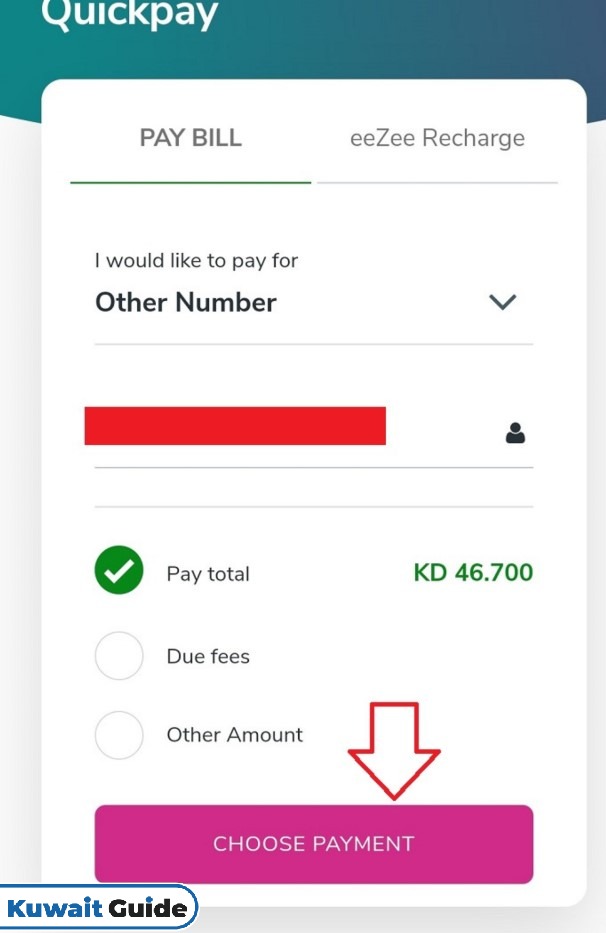Click the Due fees label text
Screen dimensions: 606x933
(x=208, y=656)
